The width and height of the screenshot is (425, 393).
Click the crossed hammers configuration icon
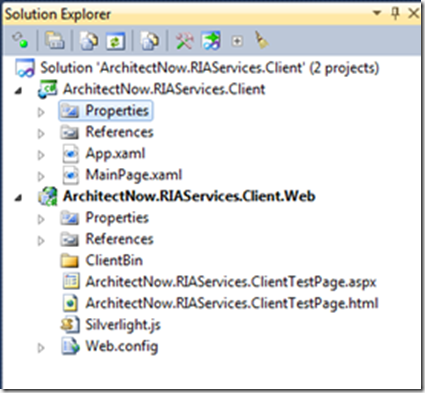coord(184,41)
